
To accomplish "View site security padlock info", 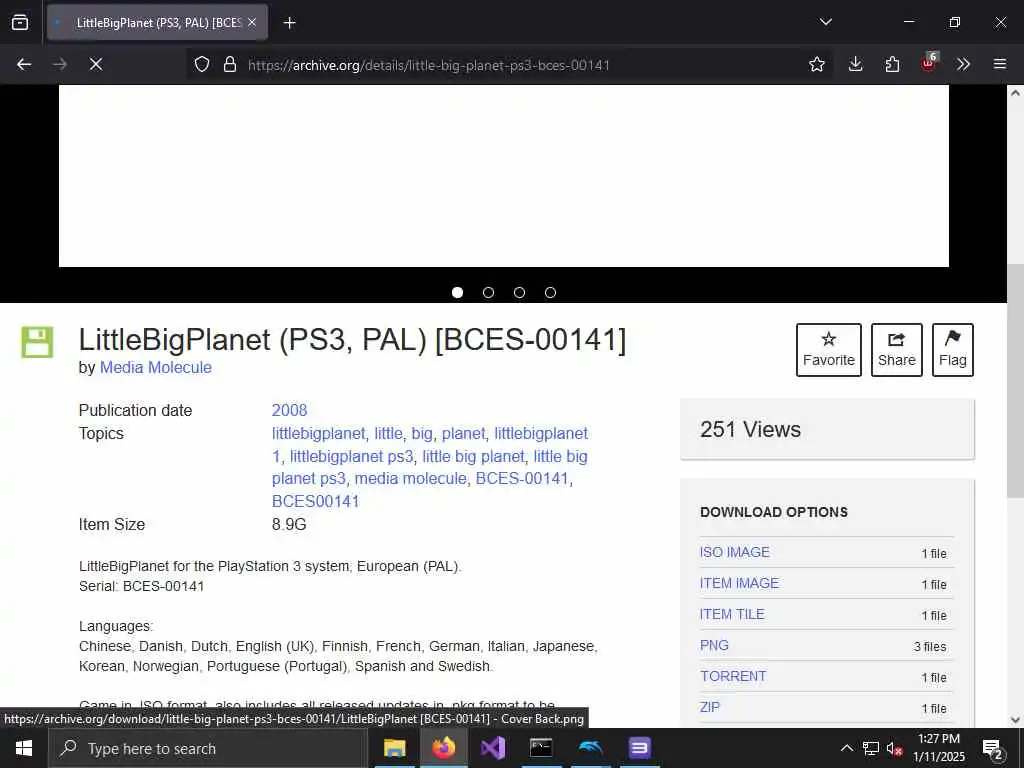I will [x=229, y=64].
